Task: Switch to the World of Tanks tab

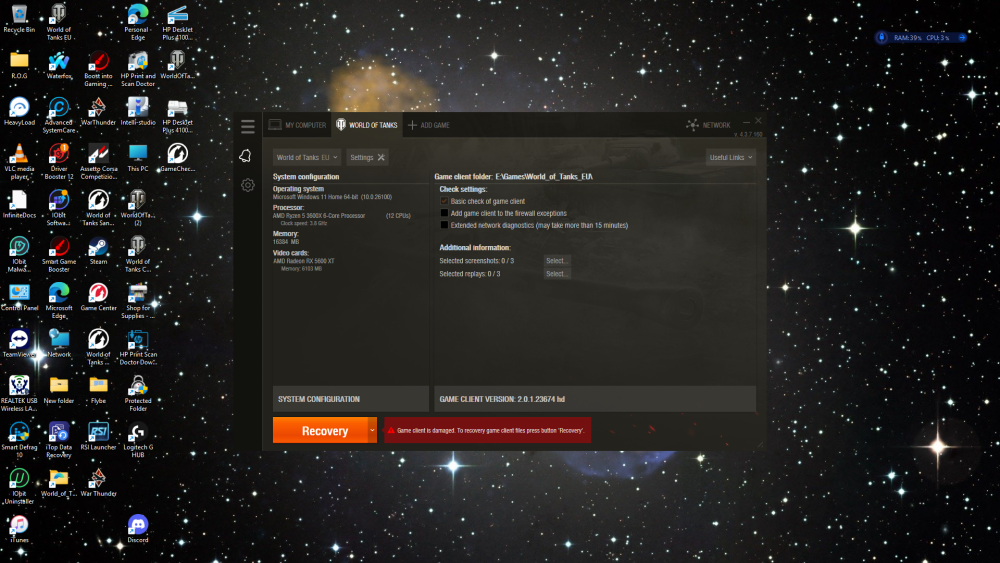Action: coord(367,125)
